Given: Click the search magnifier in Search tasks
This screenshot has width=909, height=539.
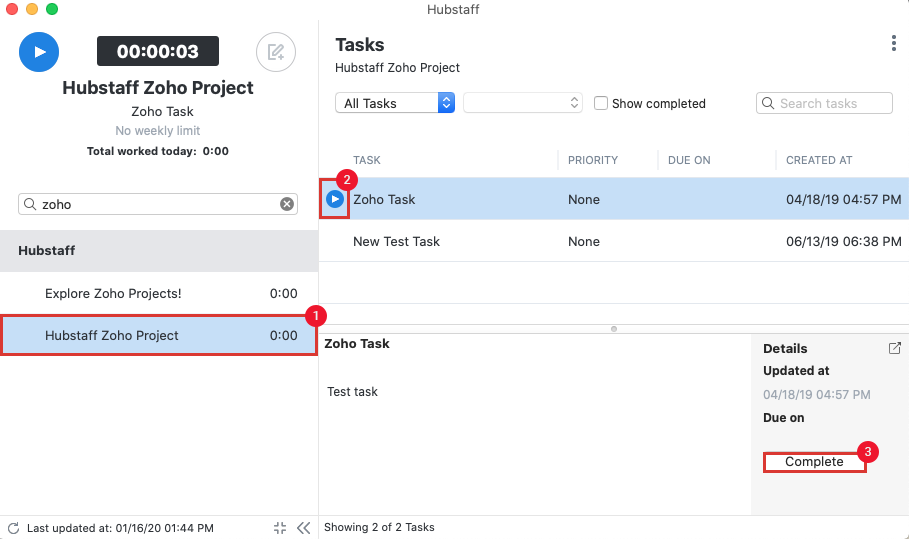Looking at the screenshot, I should click(768, 103).
